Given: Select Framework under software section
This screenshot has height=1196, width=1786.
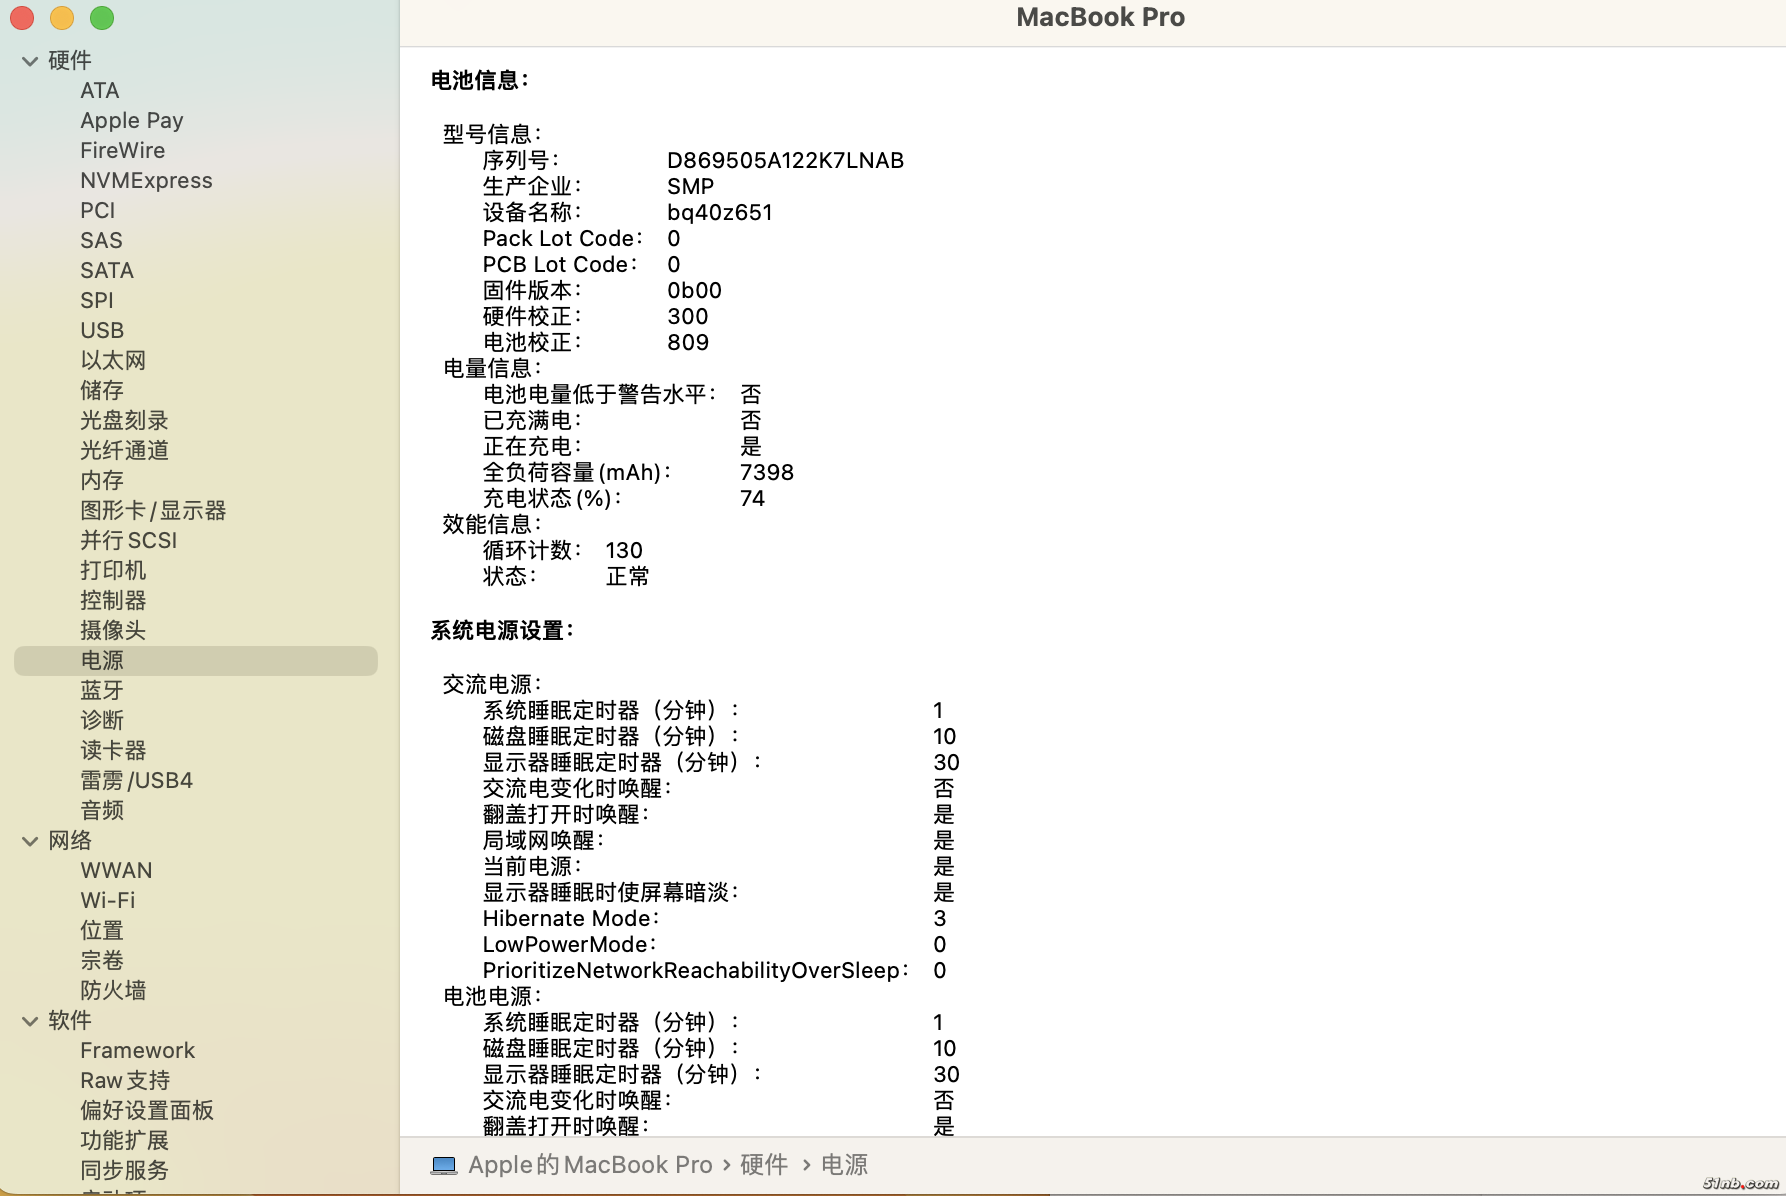Looking at the screenshot, I should (x=137, y=1050).
